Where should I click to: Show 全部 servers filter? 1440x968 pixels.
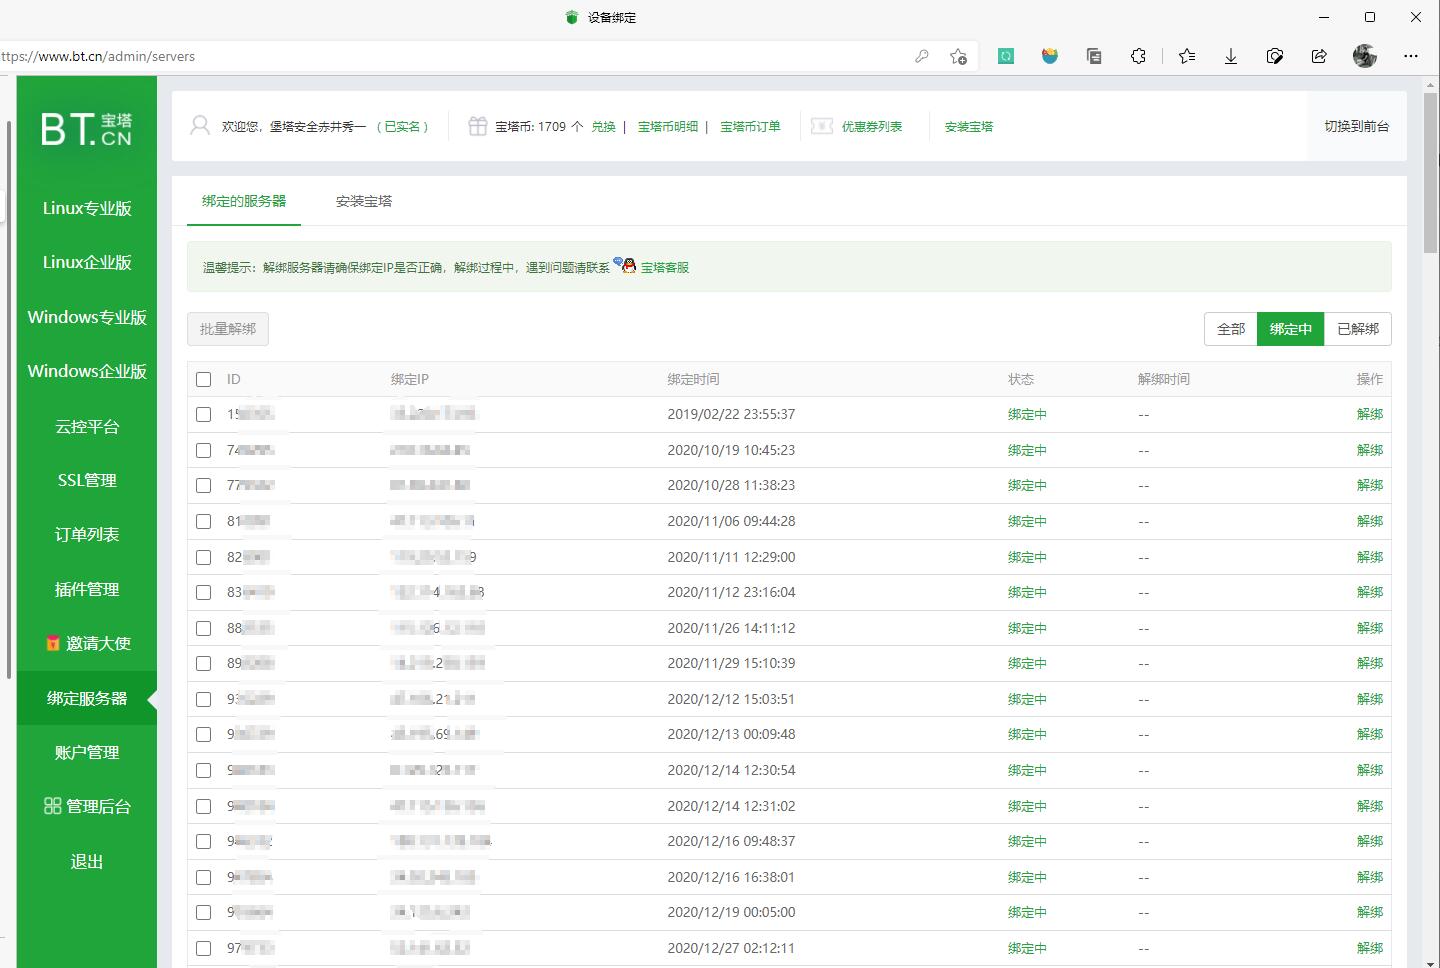[1231, 329]
